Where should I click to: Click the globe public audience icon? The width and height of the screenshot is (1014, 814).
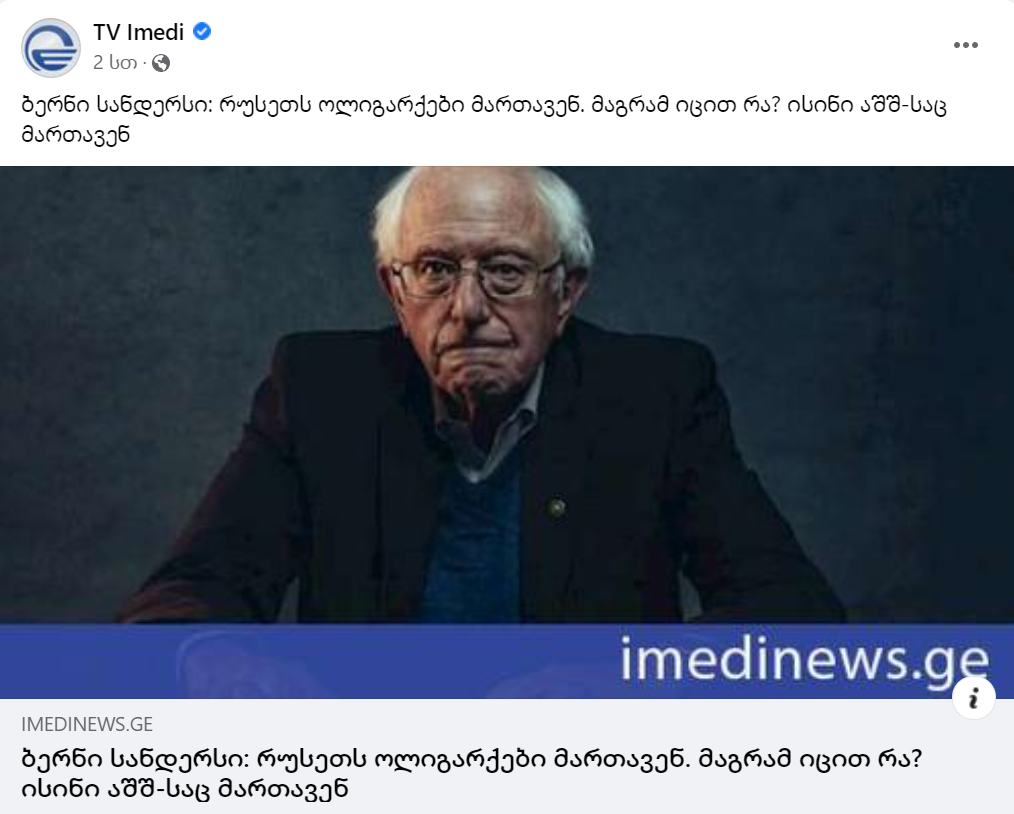point(161,63)
